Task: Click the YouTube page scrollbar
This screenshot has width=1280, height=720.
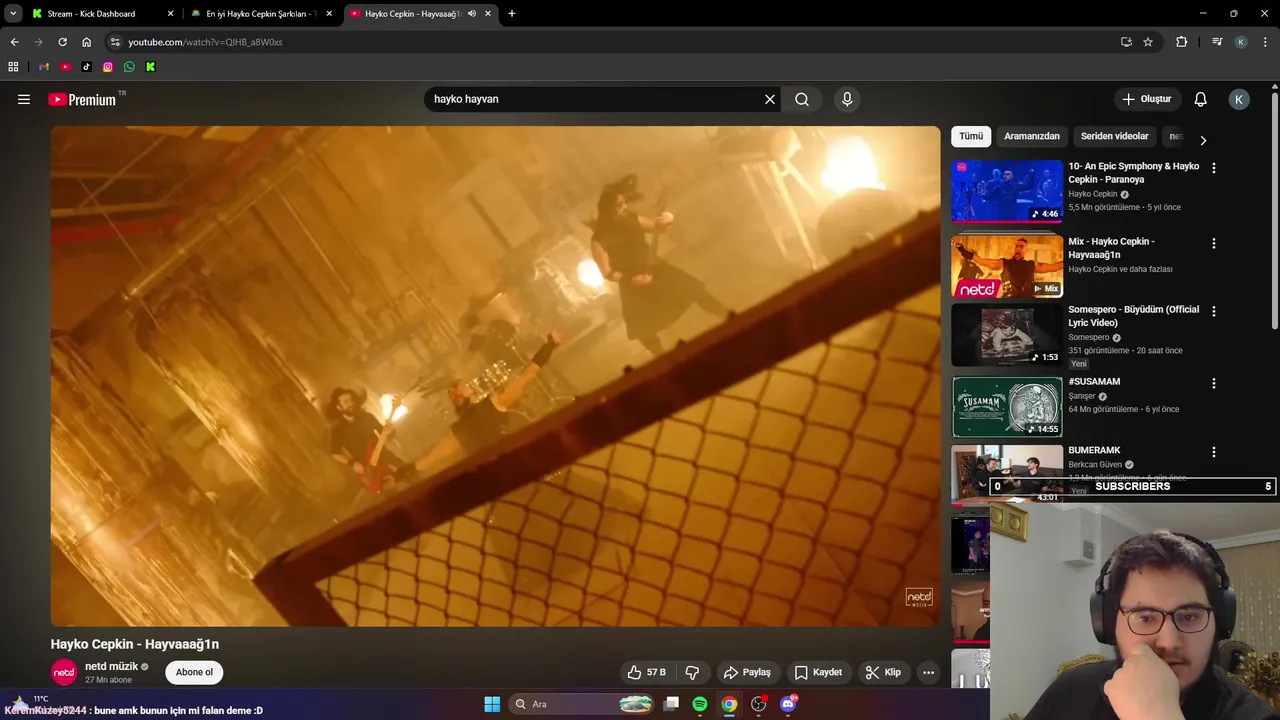Action: pos(1275,210)
